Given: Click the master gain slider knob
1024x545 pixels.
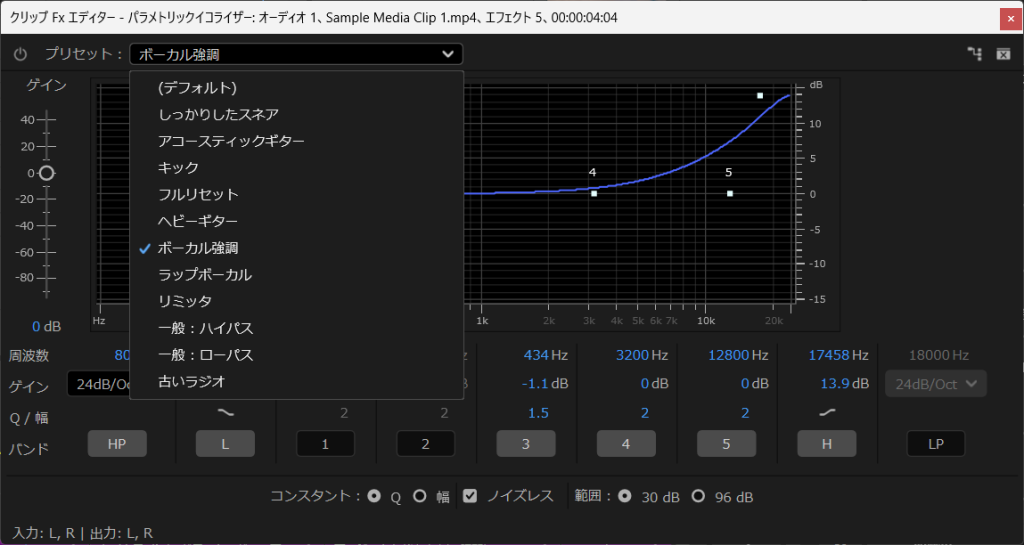Looking at the screenshot, I should (46, 173).
